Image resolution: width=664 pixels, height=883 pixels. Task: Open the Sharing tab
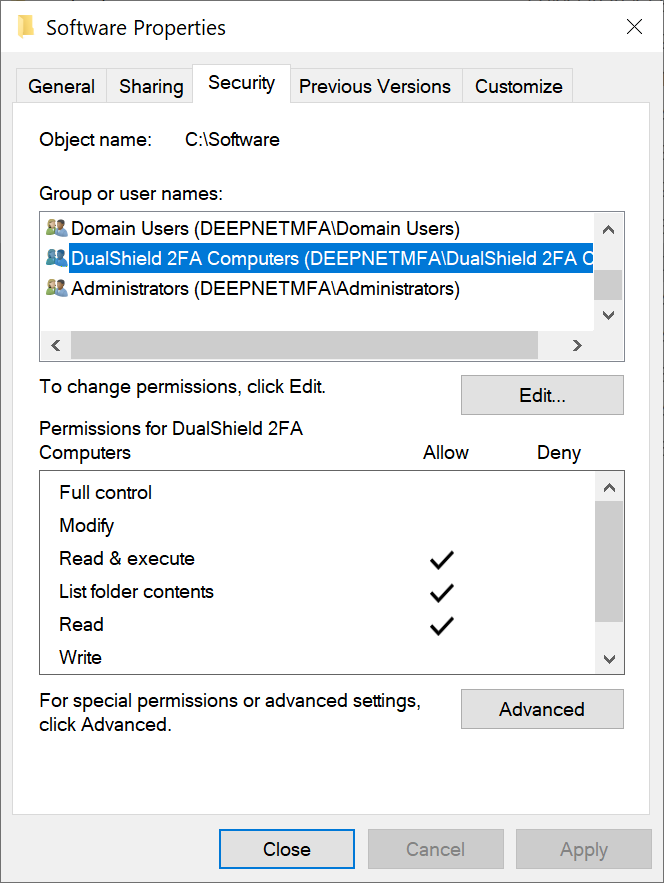tap(151, 87)
